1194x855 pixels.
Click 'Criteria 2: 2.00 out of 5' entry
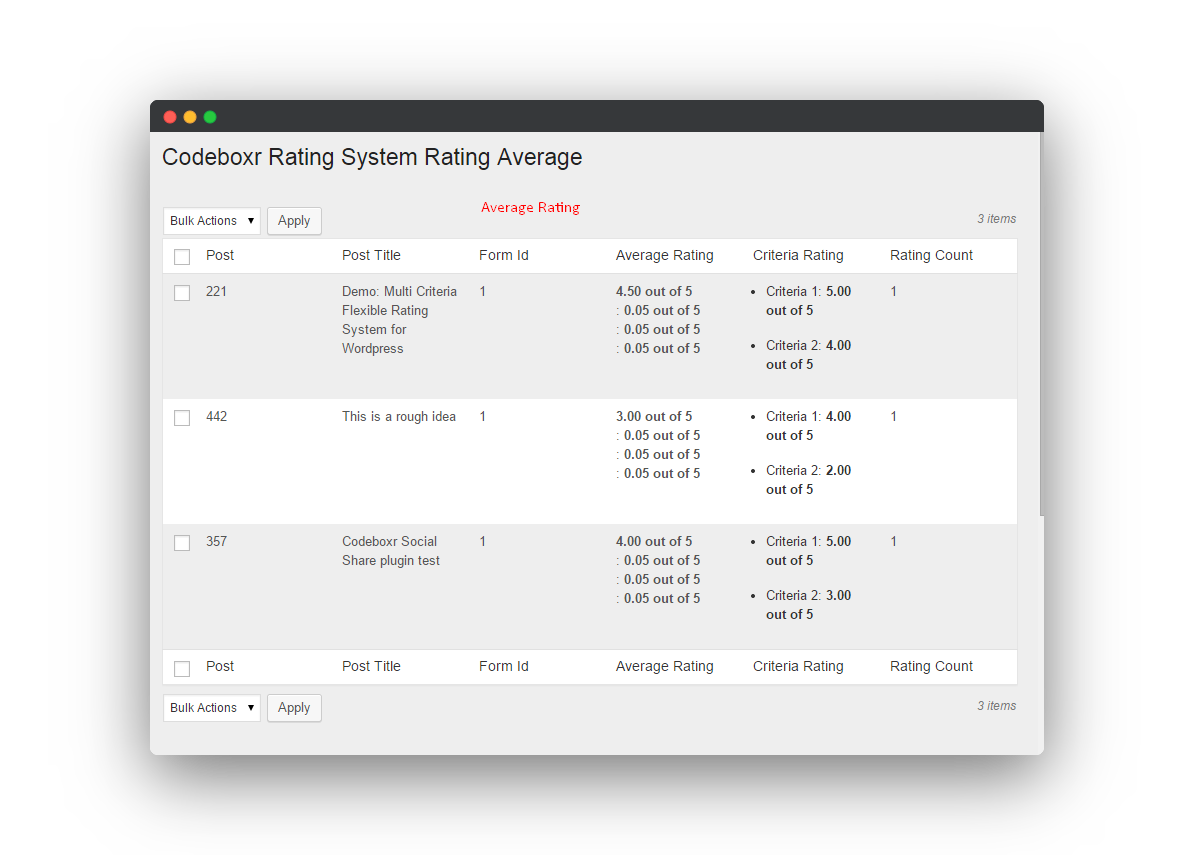click(808, 480)
